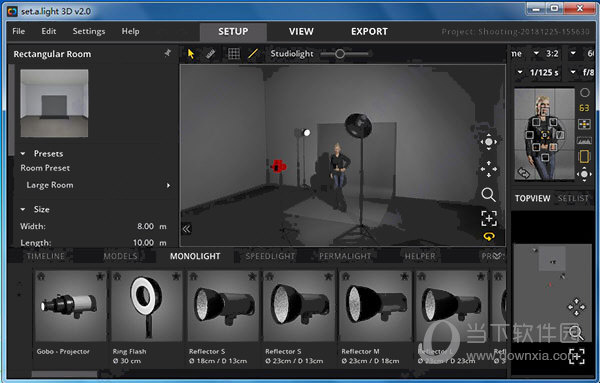Click the home icon on Gobo - Projector card
The width and height of the screenshot is (600, 383).
(41, 276)
